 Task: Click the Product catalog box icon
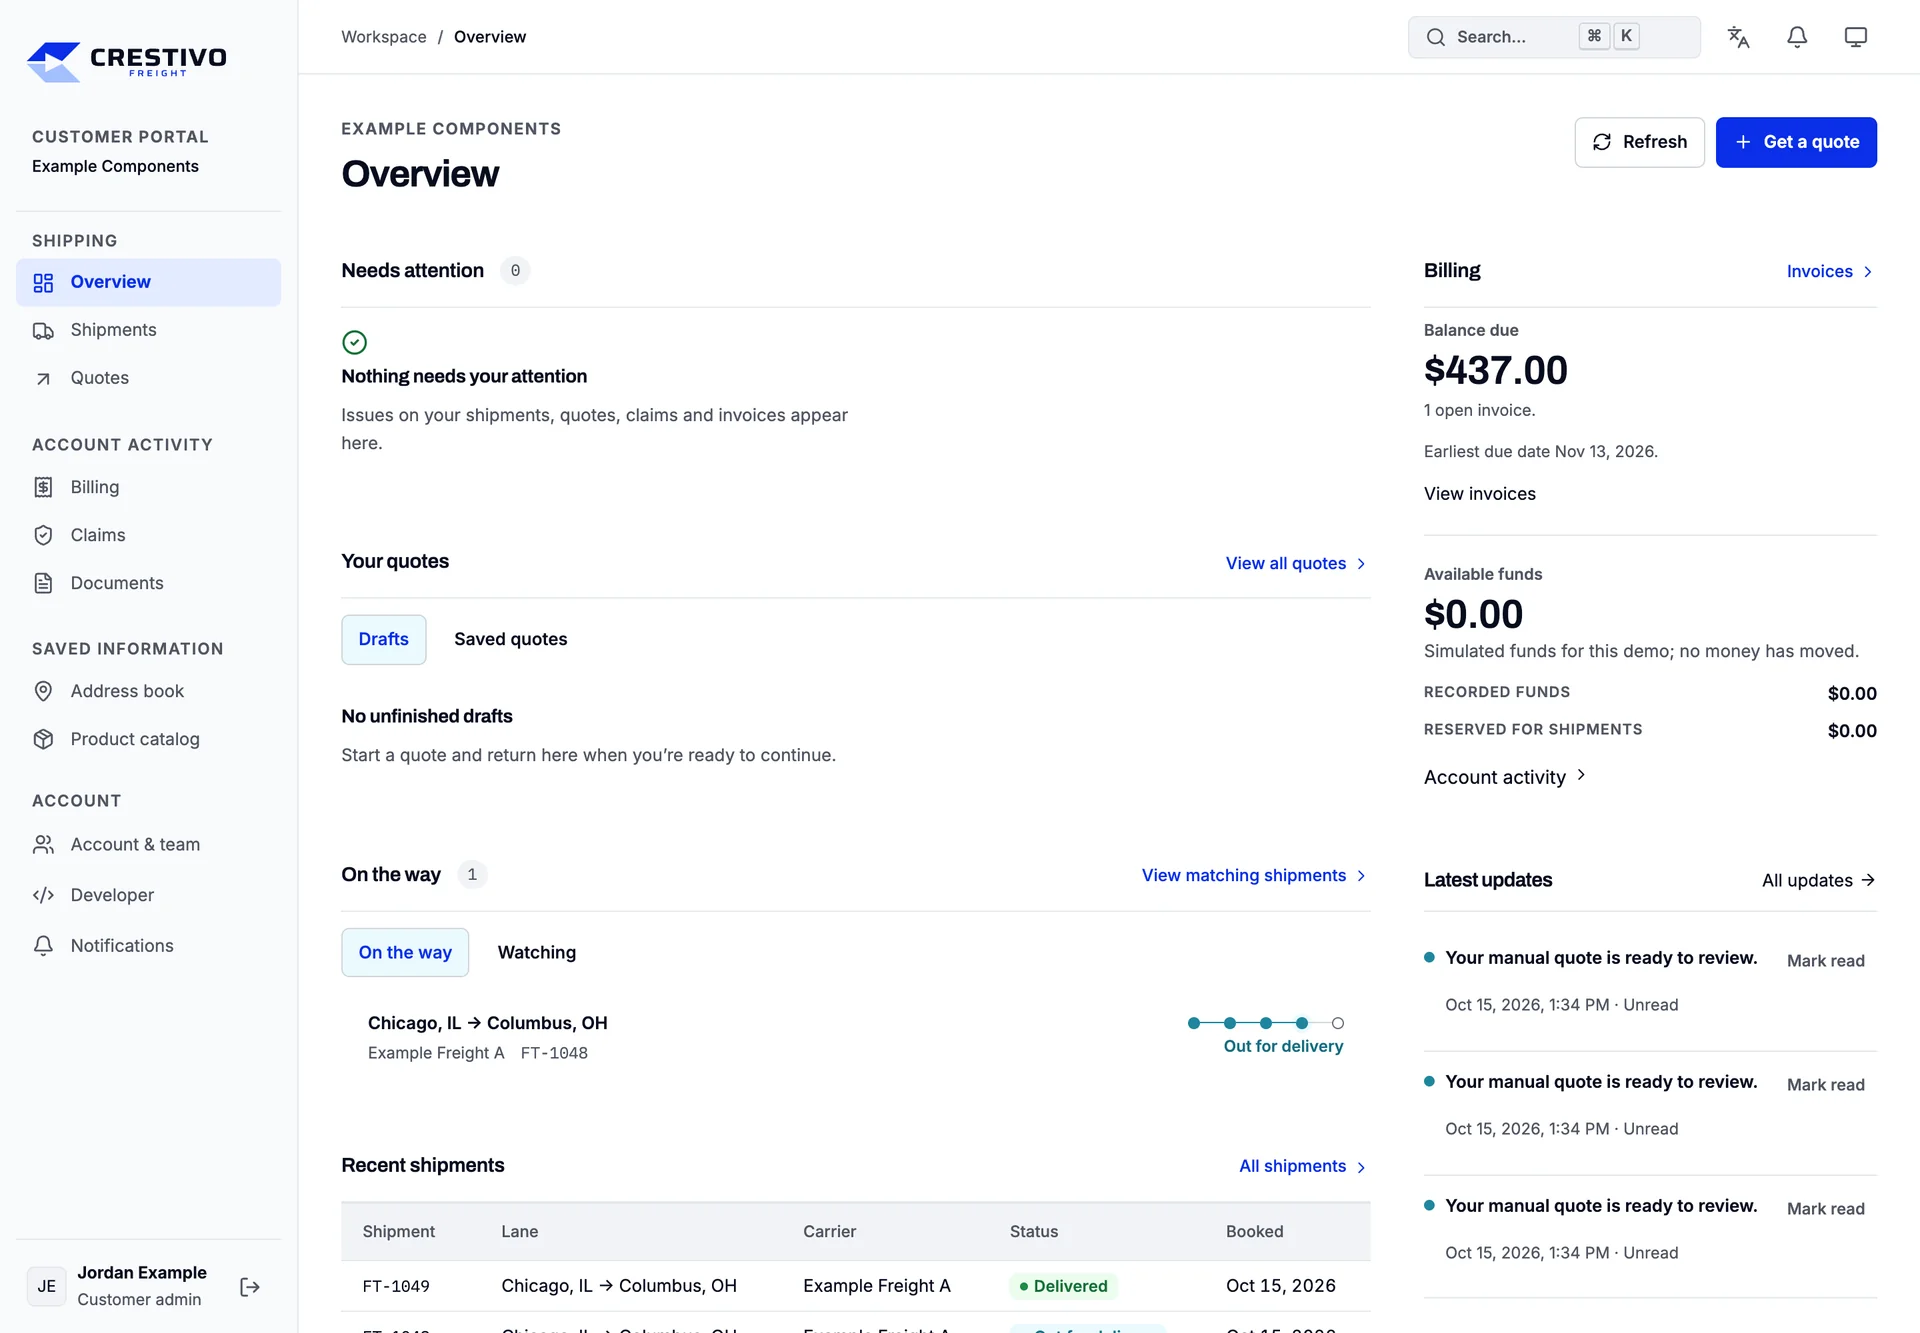coord(43,739)
